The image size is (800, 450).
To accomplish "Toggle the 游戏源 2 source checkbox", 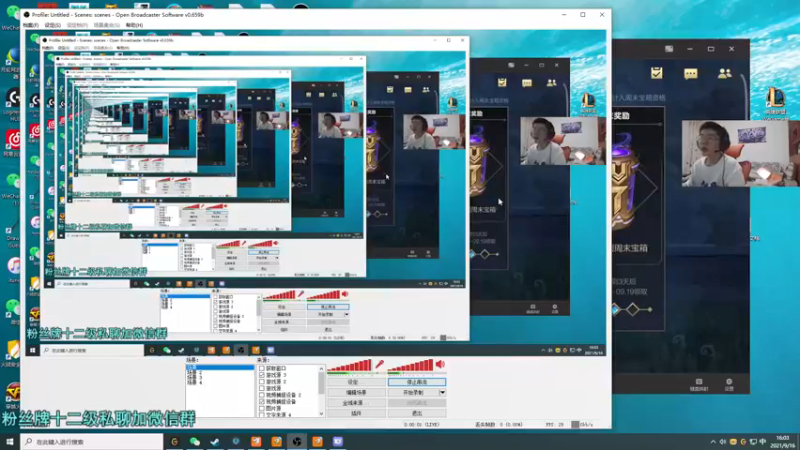I will (x=262, y=382).
